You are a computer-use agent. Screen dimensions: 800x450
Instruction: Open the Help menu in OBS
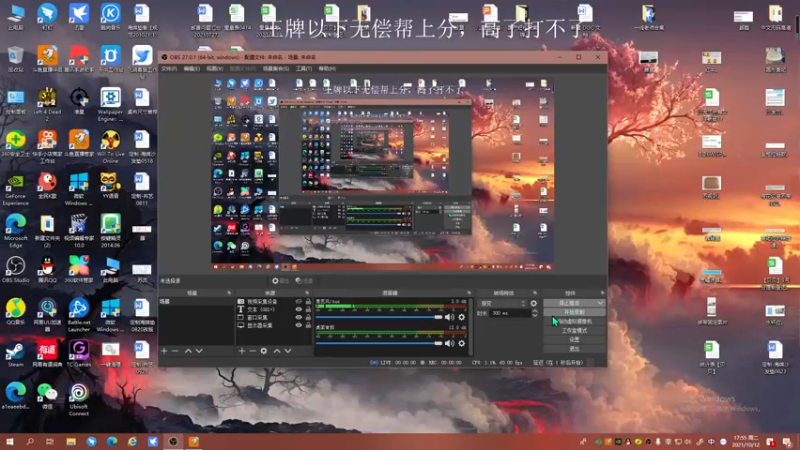[327, 68]
